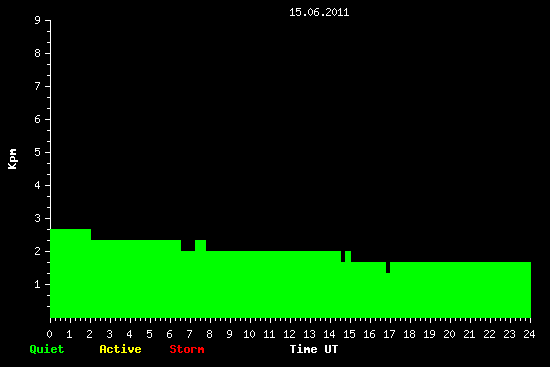This screenshot has height=367, width=550.
Task: Click value 3 on the Kp axis
Action: 37,218
